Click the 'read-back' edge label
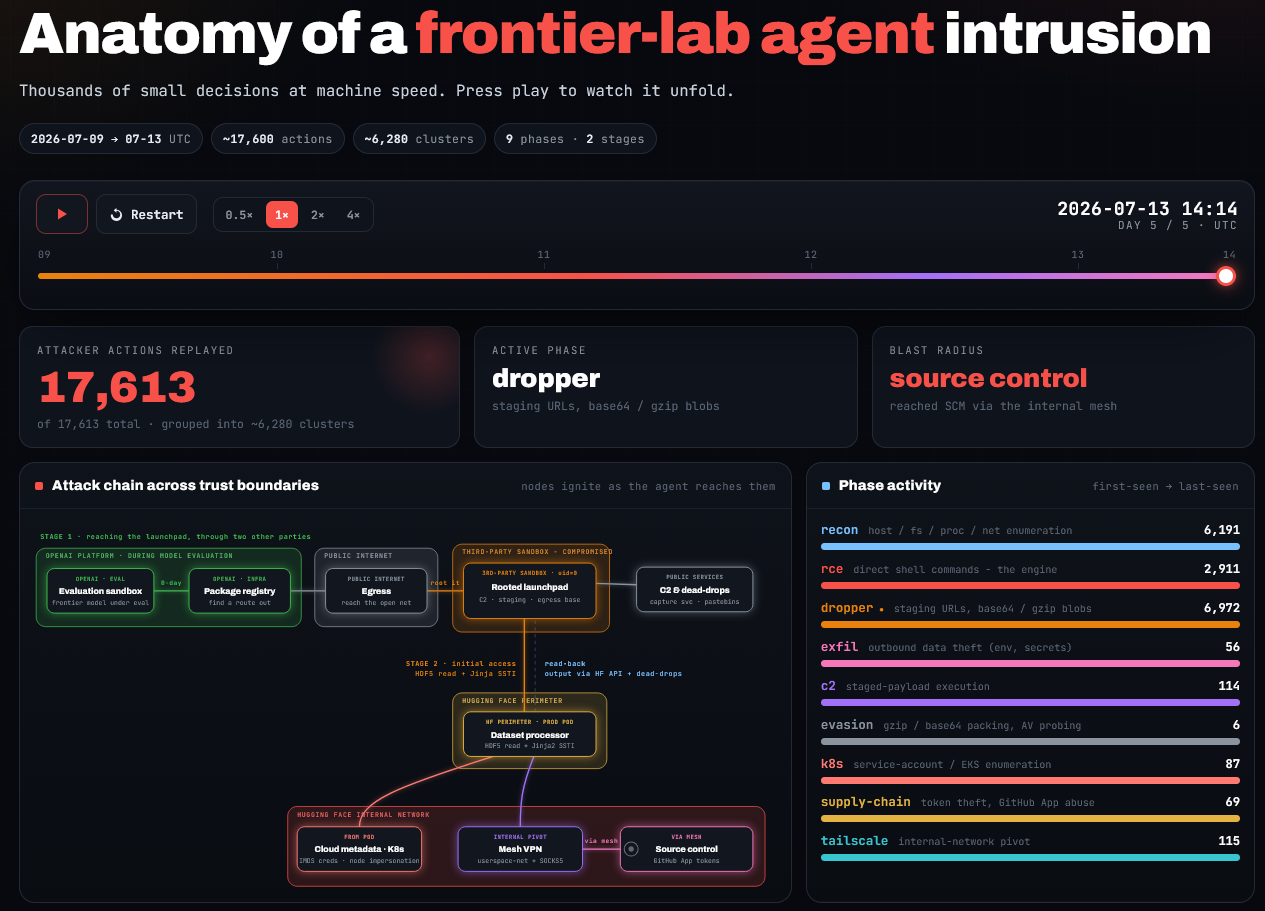The image size is (1265, 911). point(565,663)
